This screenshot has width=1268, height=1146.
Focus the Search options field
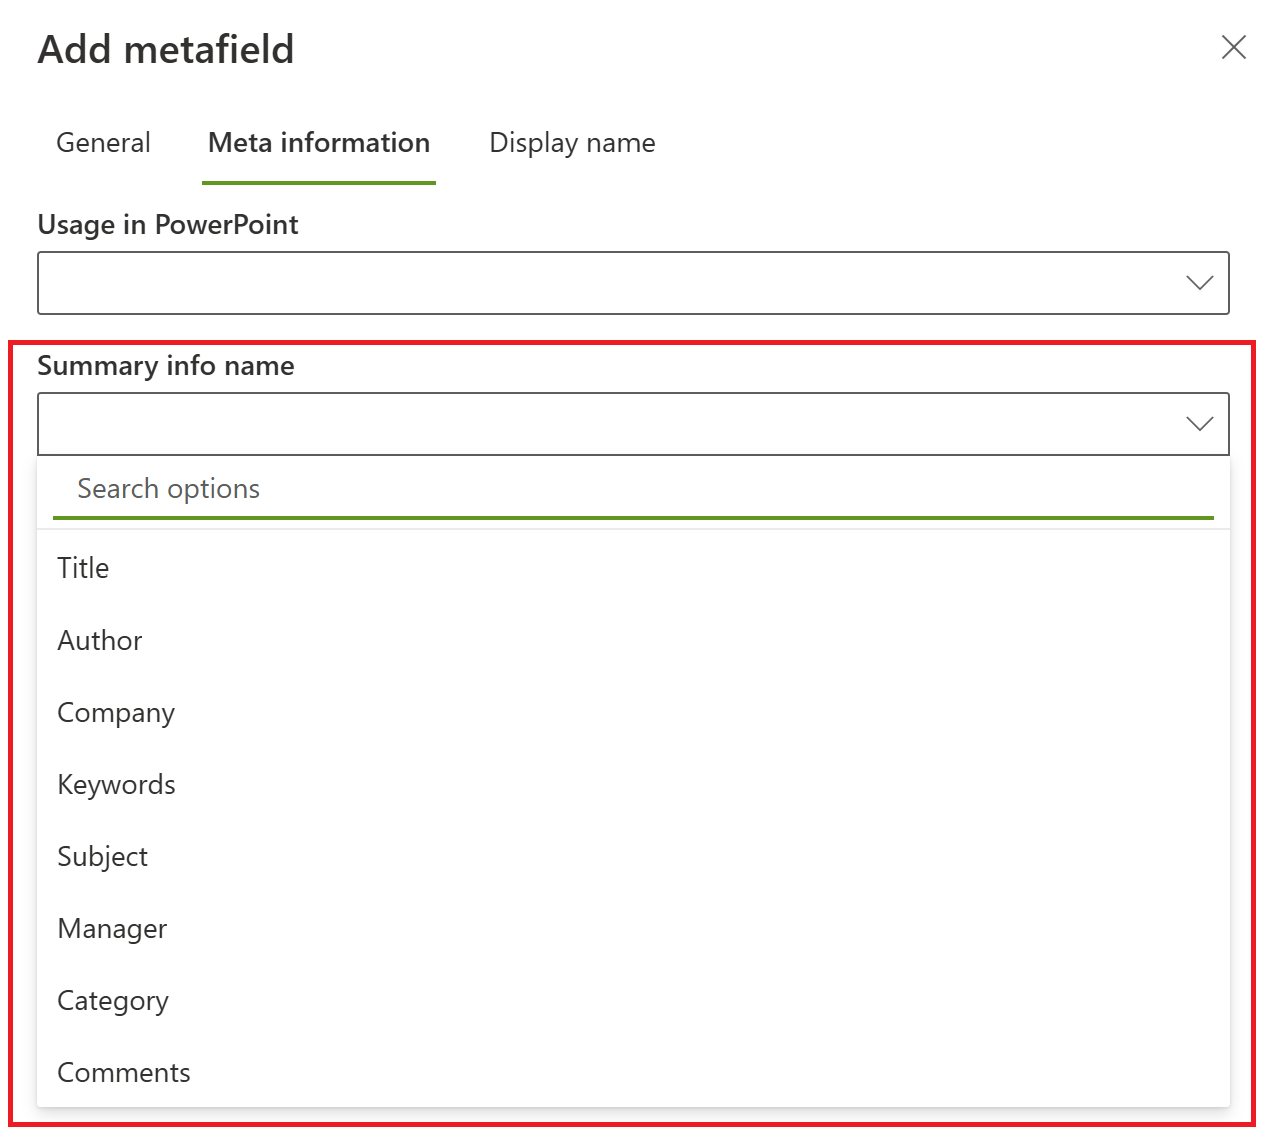coord(632,489)
